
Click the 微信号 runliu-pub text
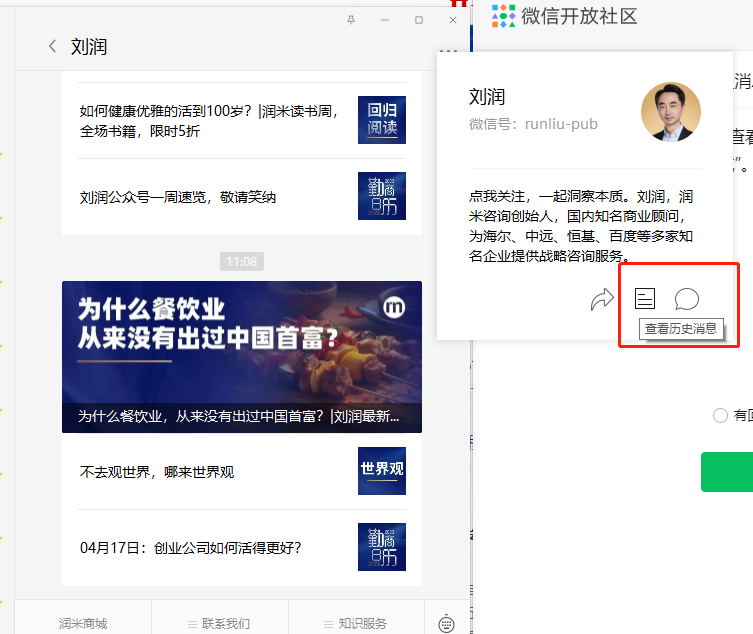(533, 124)
